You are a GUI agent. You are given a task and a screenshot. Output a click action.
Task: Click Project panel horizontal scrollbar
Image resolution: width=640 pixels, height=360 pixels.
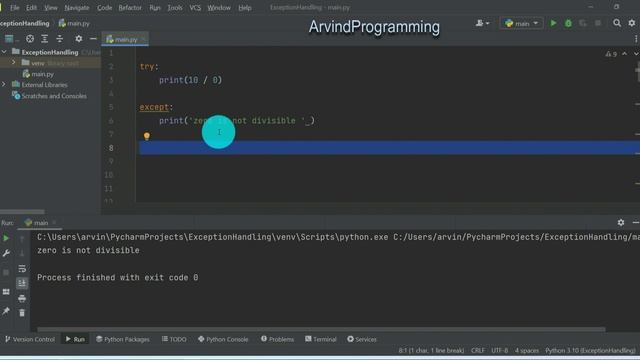tap(22, 211)
